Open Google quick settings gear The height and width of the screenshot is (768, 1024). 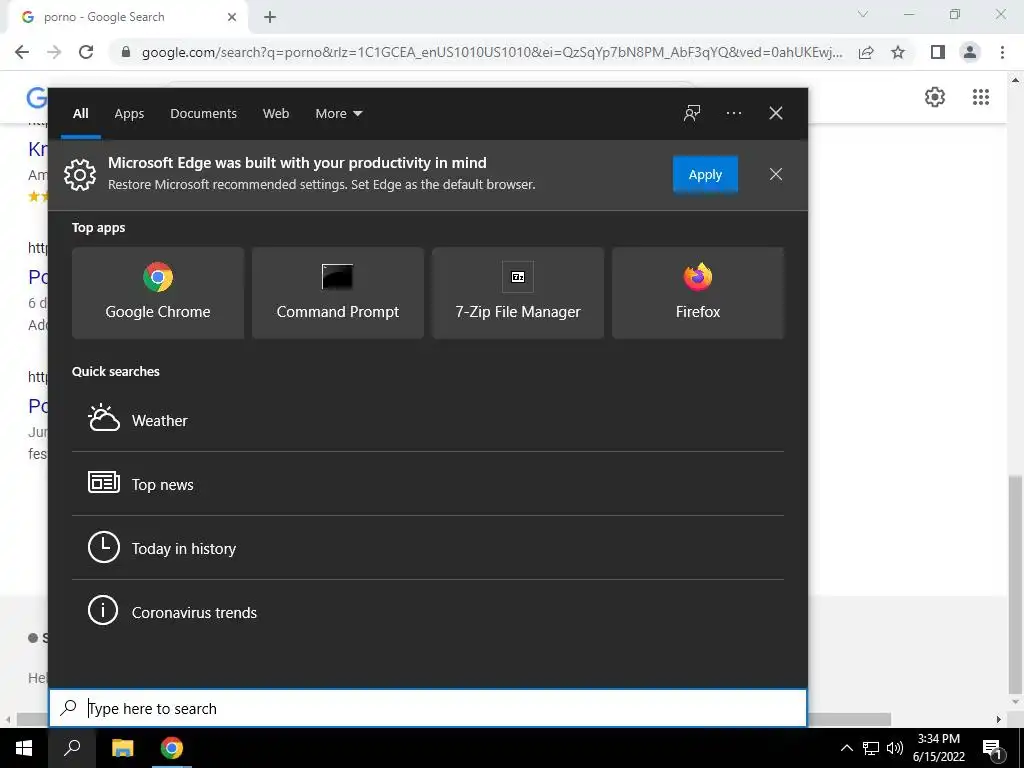click(x=935, y=97)
